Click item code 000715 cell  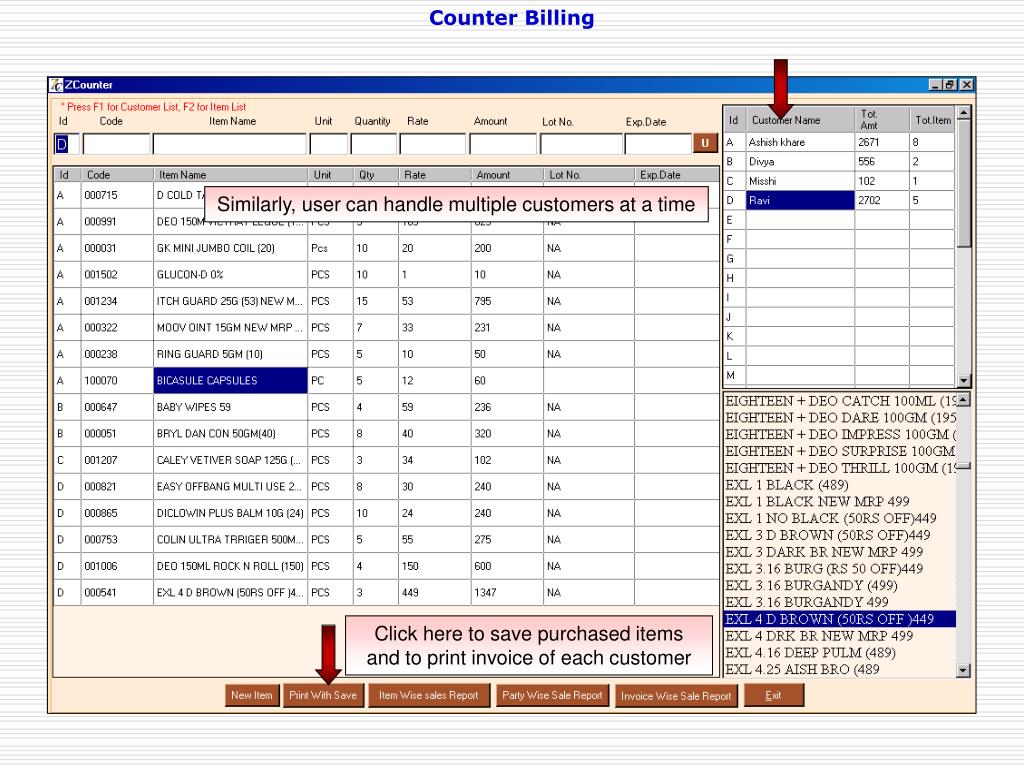pos(116,195)
